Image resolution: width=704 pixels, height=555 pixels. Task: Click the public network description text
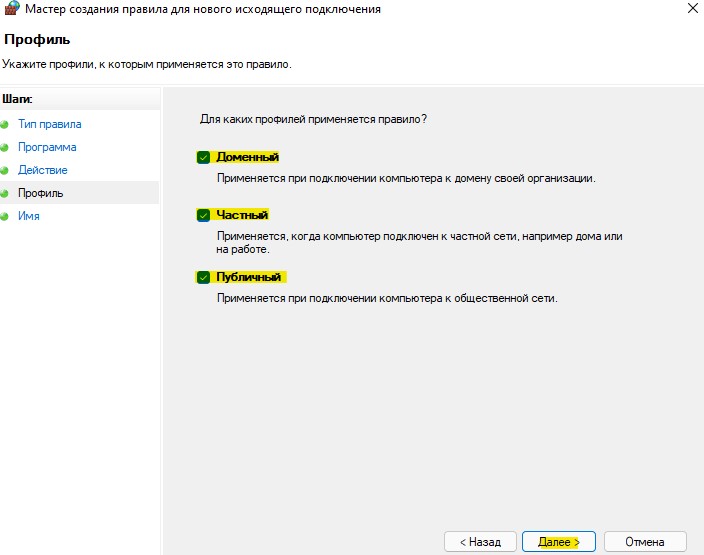[387, 298]
